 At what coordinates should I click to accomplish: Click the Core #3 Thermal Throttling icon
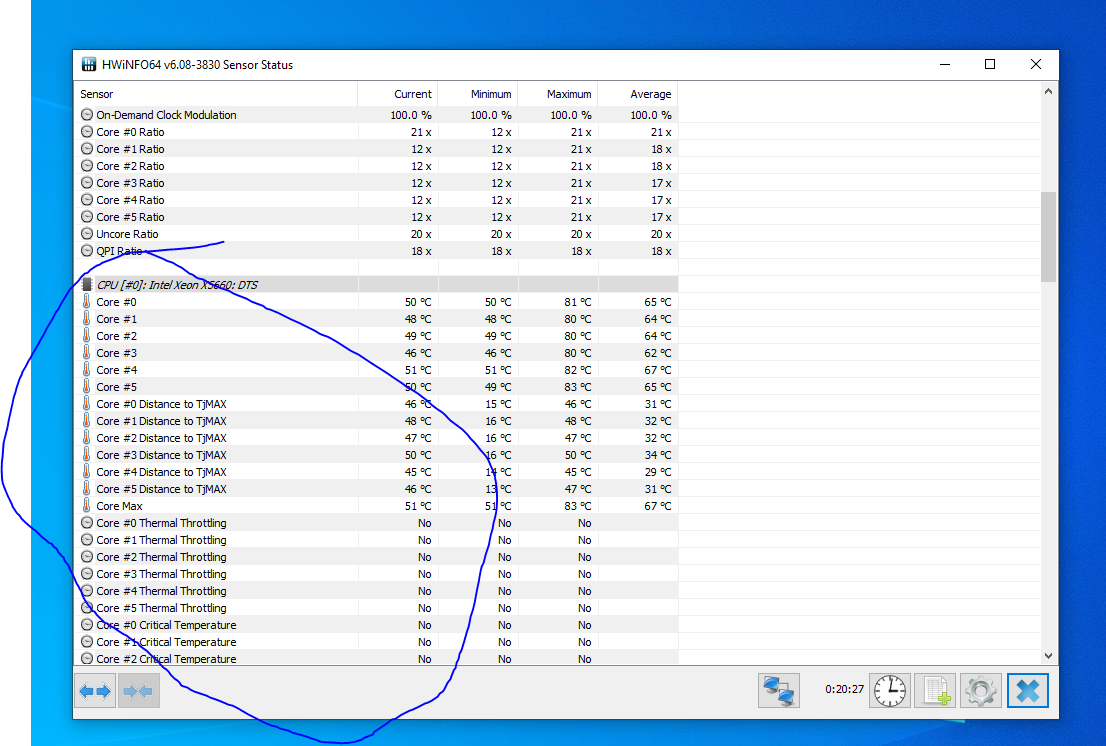coord(87,574)
